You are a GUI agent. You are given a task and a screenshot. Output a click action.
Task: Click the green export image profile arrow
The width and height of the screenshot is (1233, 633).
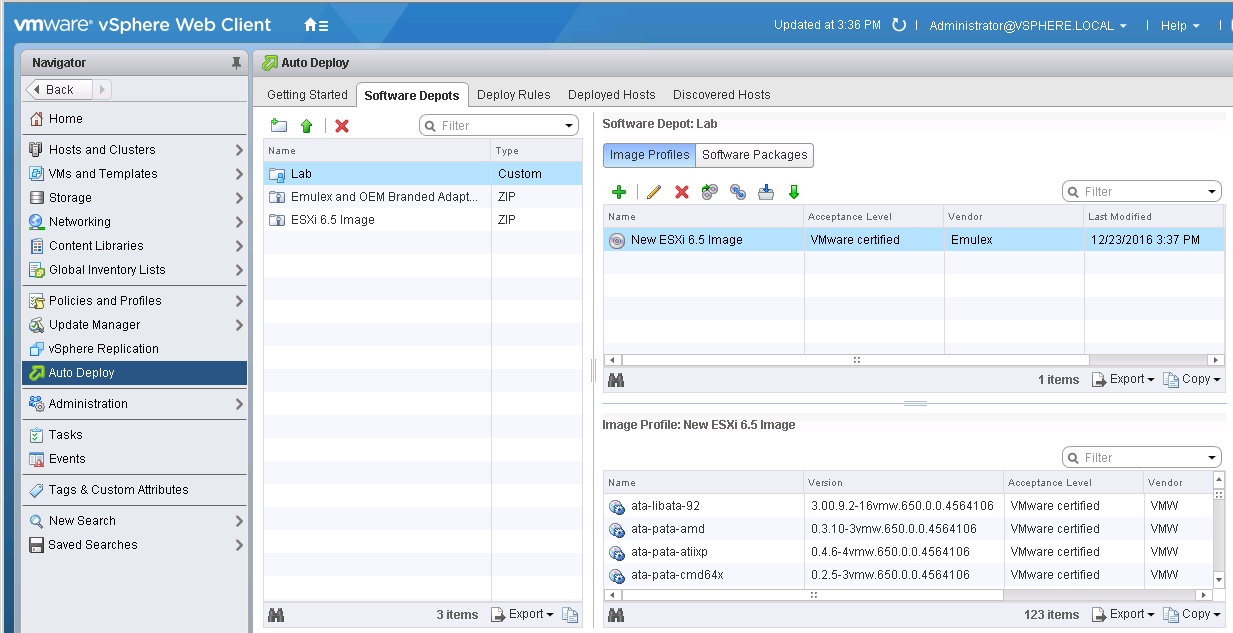pos(794,192)
